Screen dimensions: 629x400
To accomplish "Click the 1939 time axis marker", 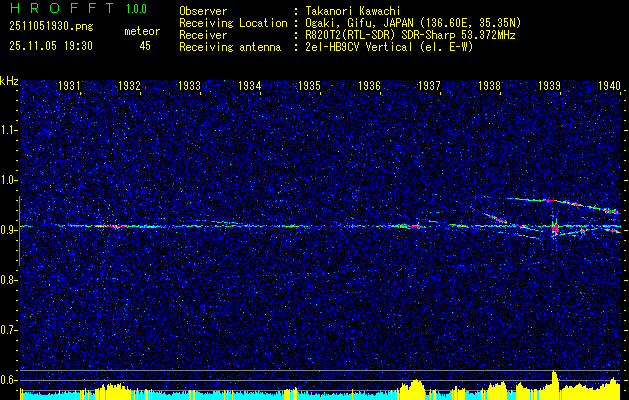I will pos(550,86).
